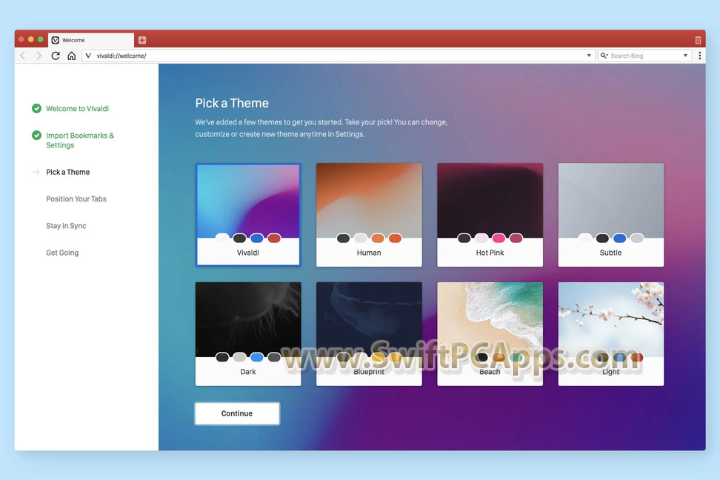Click the Continue button

[237, 413]
